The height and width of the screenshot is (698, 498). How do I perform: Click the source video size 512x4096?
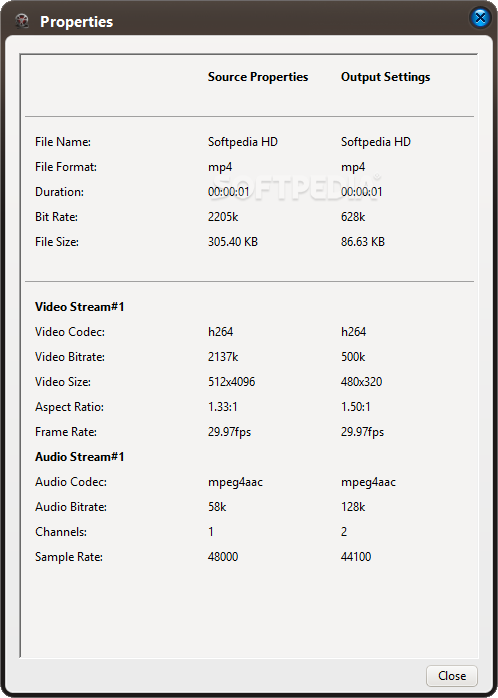coord(231,381)
